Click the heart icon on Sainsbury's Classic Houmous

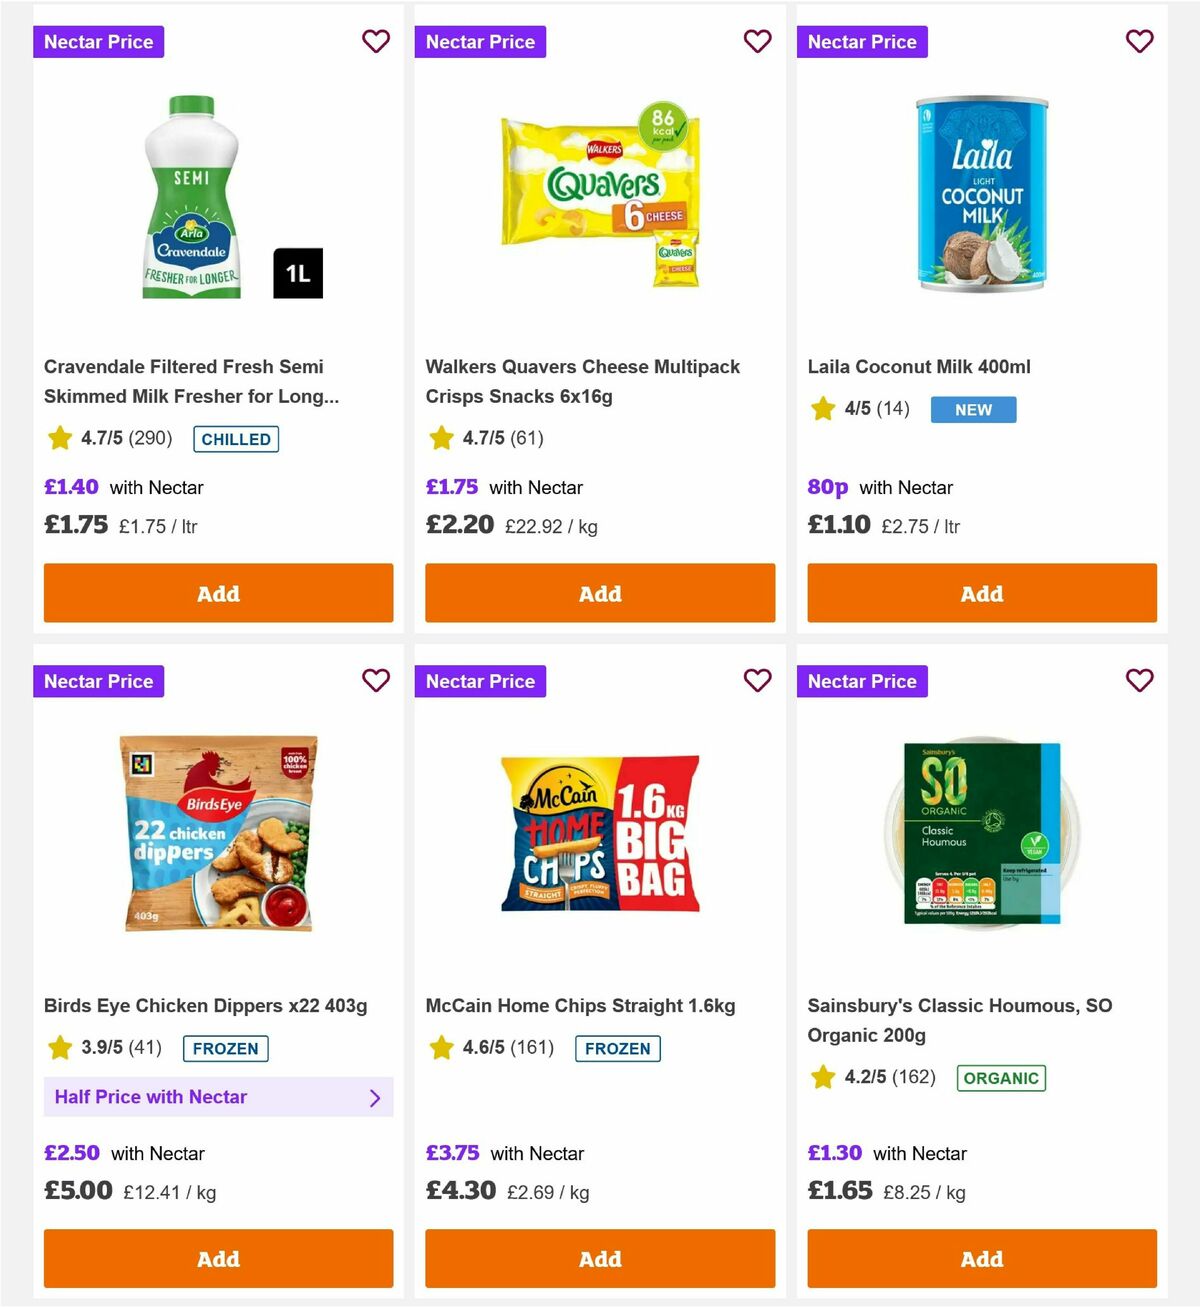pos(1139,680)
